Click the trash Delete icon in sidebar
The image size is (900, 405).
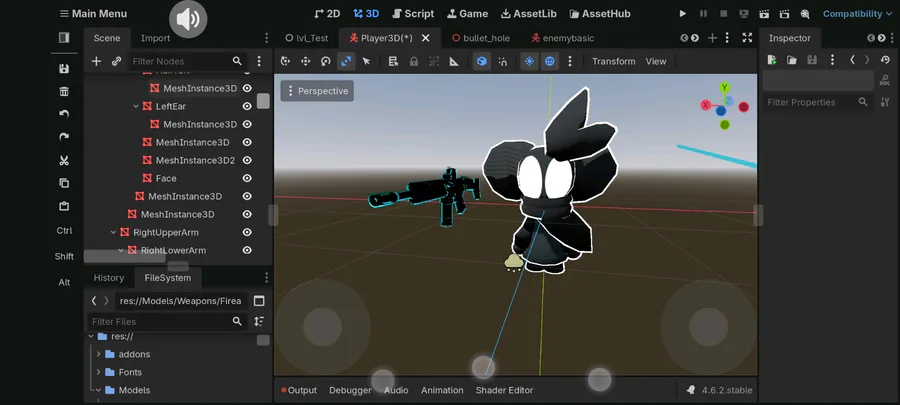tap(64, 92)
